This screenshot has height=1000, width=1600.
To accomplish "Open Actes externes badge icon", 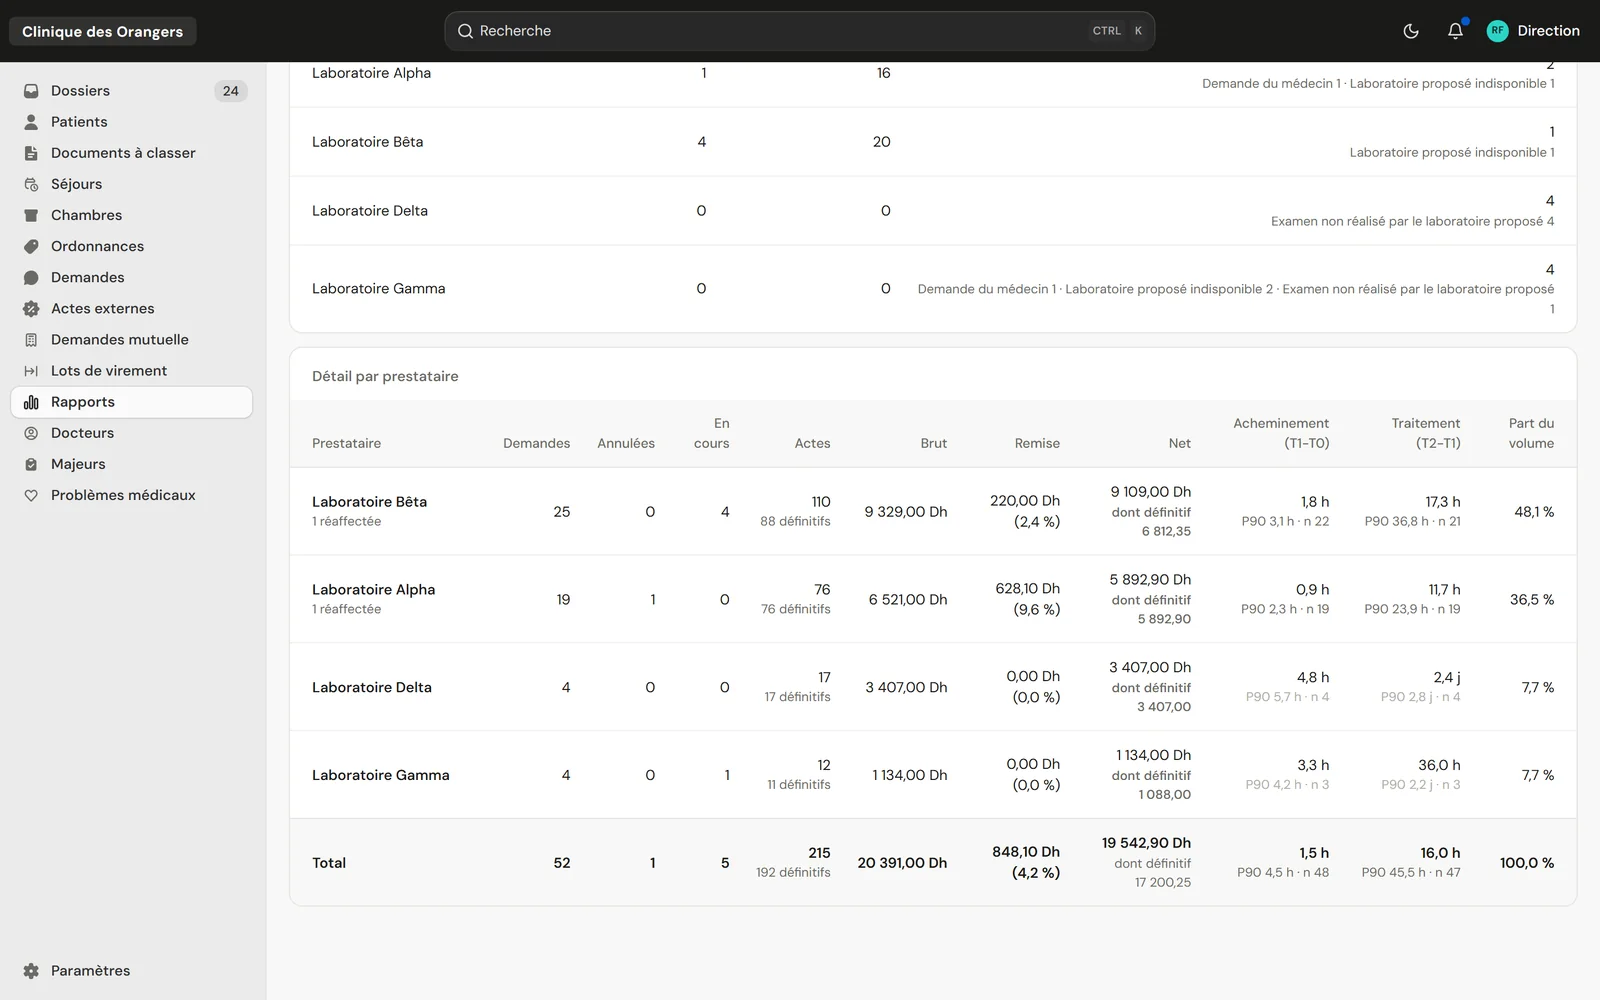I will tap(31, 309).
